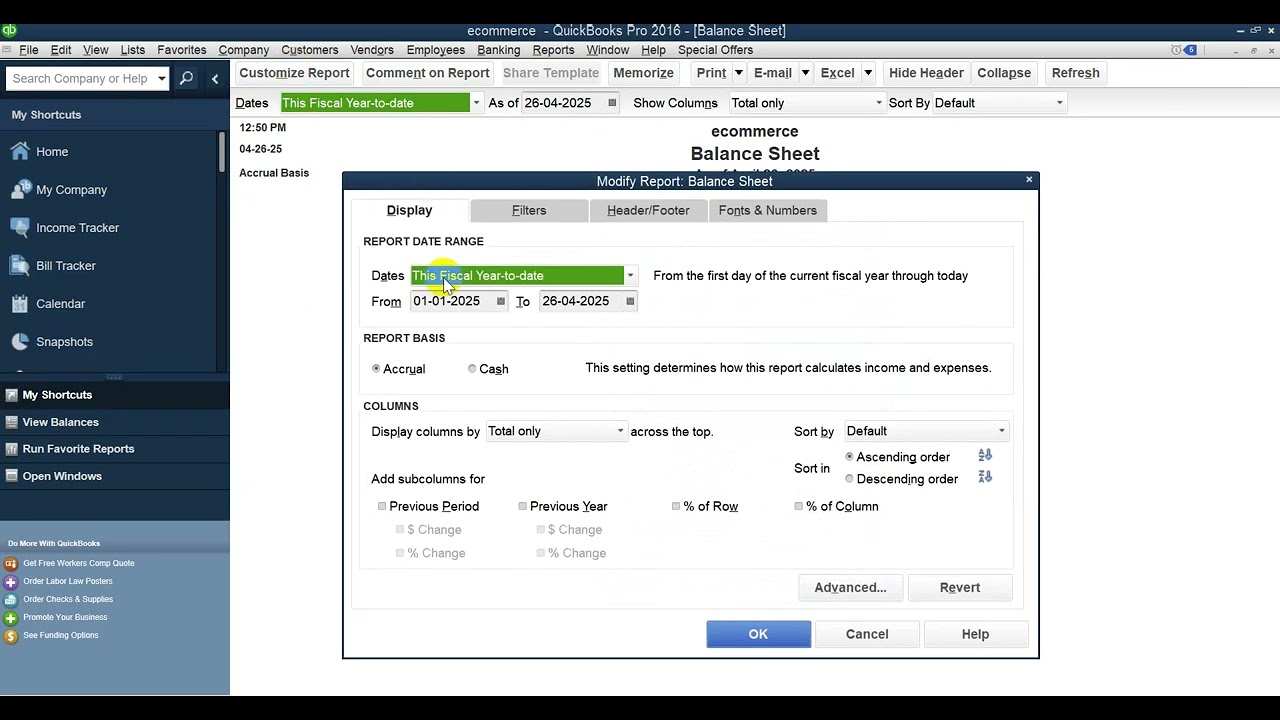Tick $ Change under Previous Period

(400, 530)
